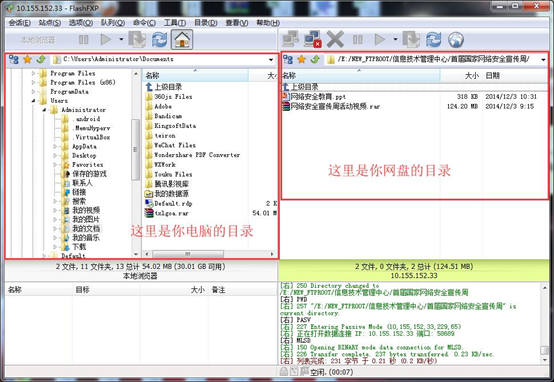This screenshot has width=554, height=382.
Task: Select WeChat Files folder in local list
Action: (x=175, y=145)
